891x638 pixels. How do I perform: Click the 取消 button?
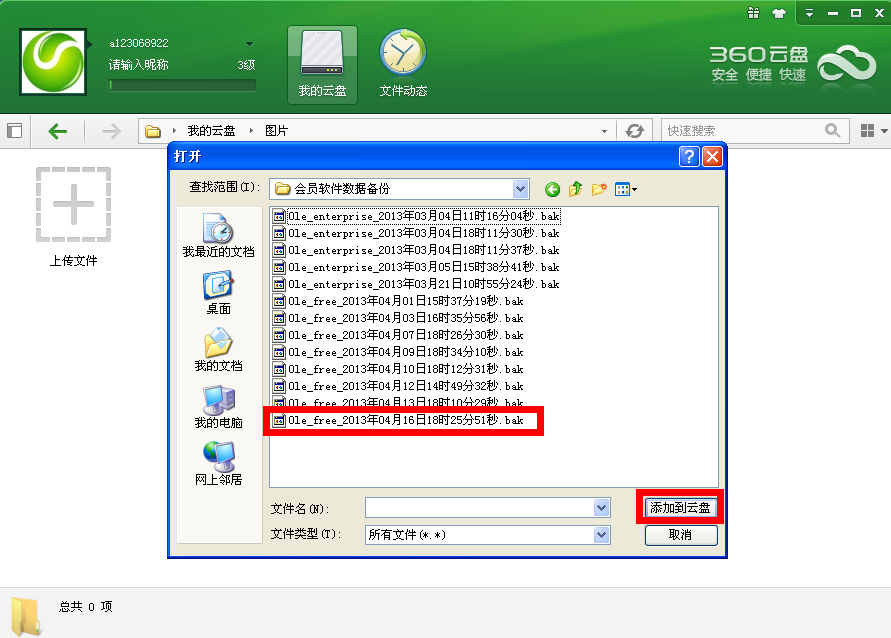[x=680, y=535]
